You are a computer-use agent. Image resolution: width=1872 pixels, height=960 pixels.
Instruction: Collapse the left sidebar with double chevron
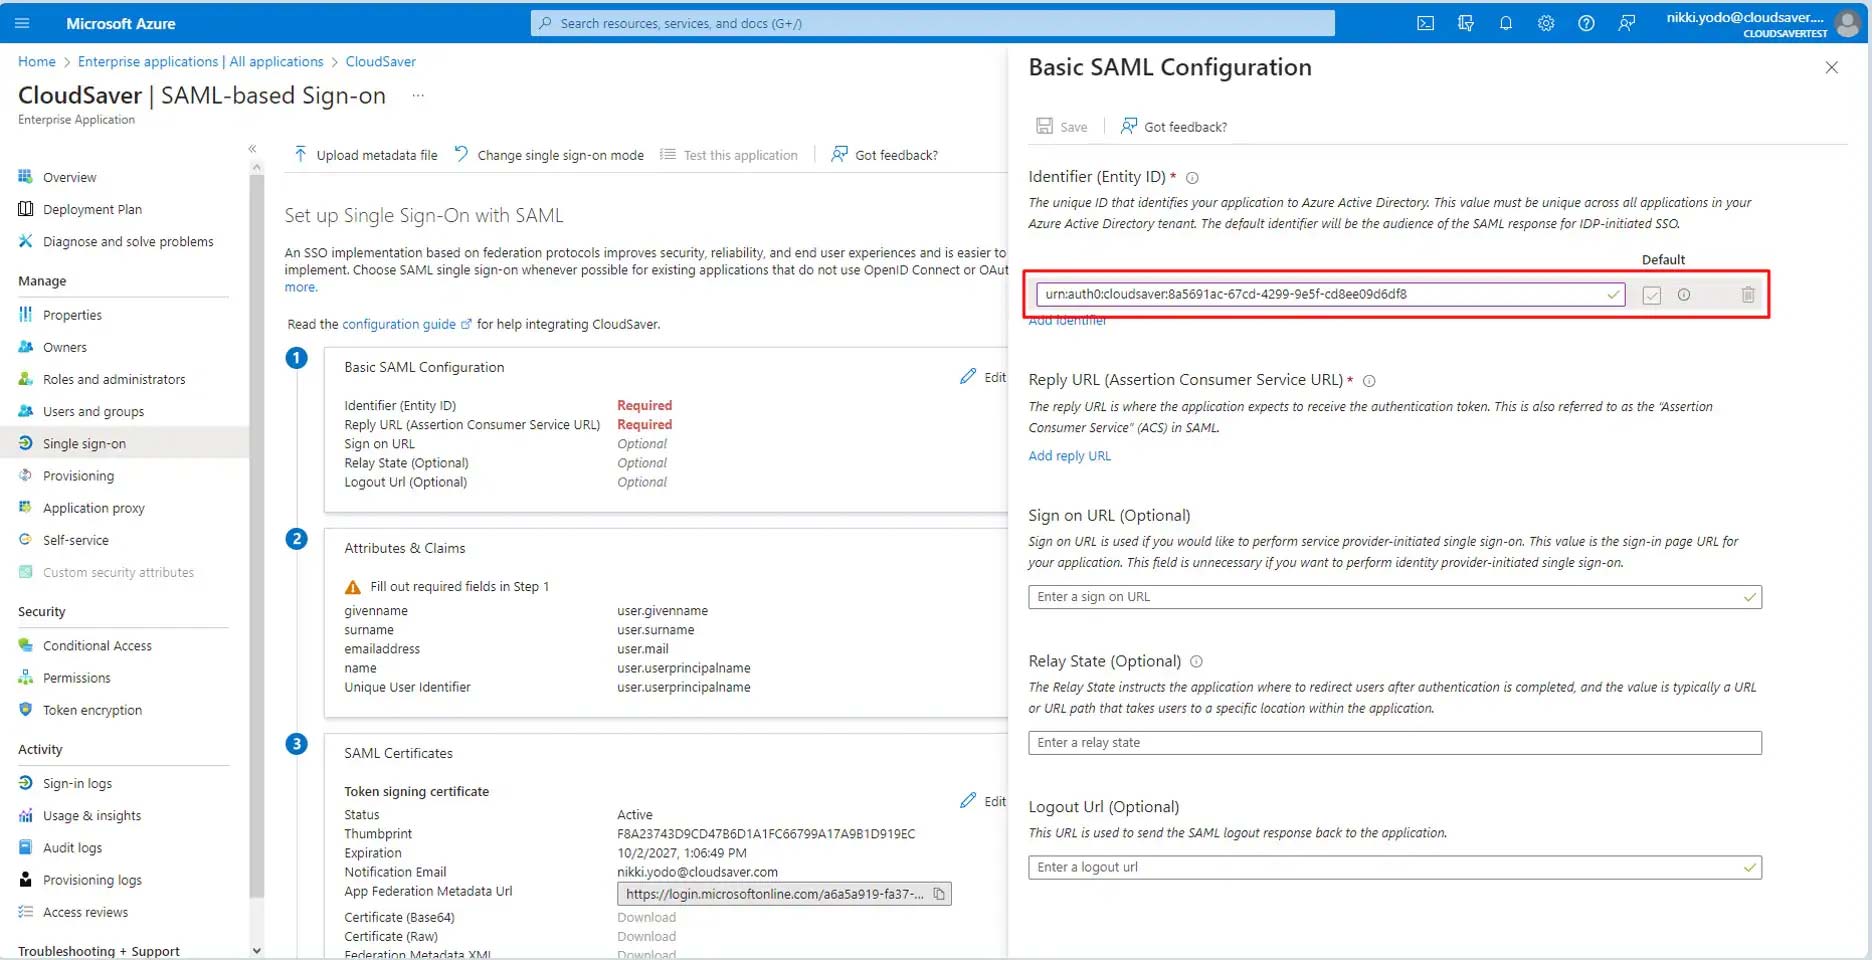click(252, 149)
